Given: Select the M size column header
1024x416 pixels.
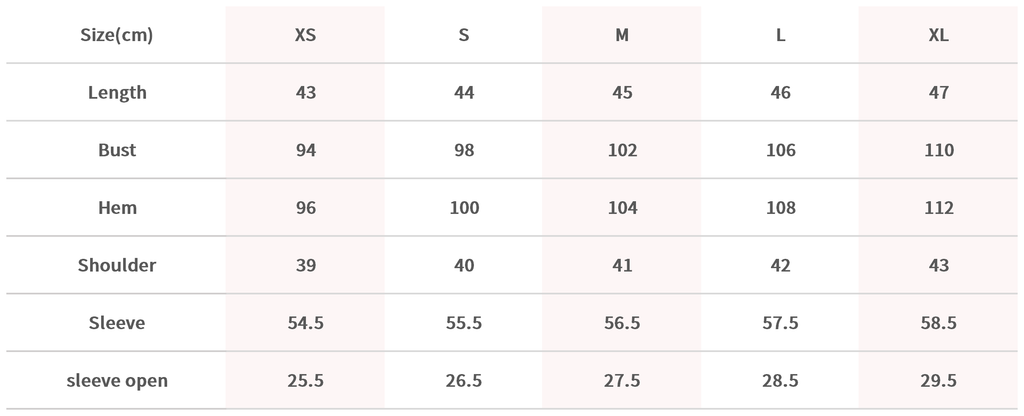Looking at the screenshot, I should click(x=622, y=35).
